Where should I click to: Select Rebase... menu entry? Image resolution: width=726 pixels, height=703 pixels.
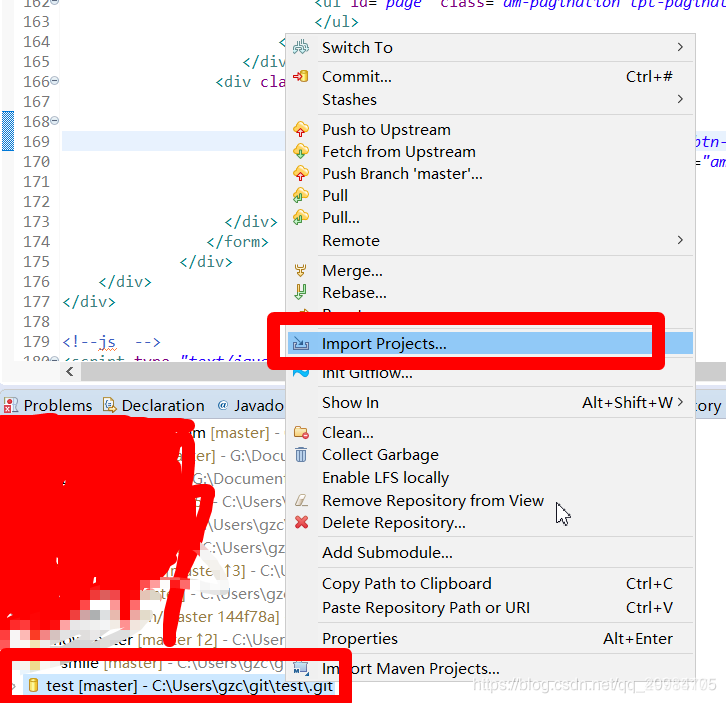[490, 293]
